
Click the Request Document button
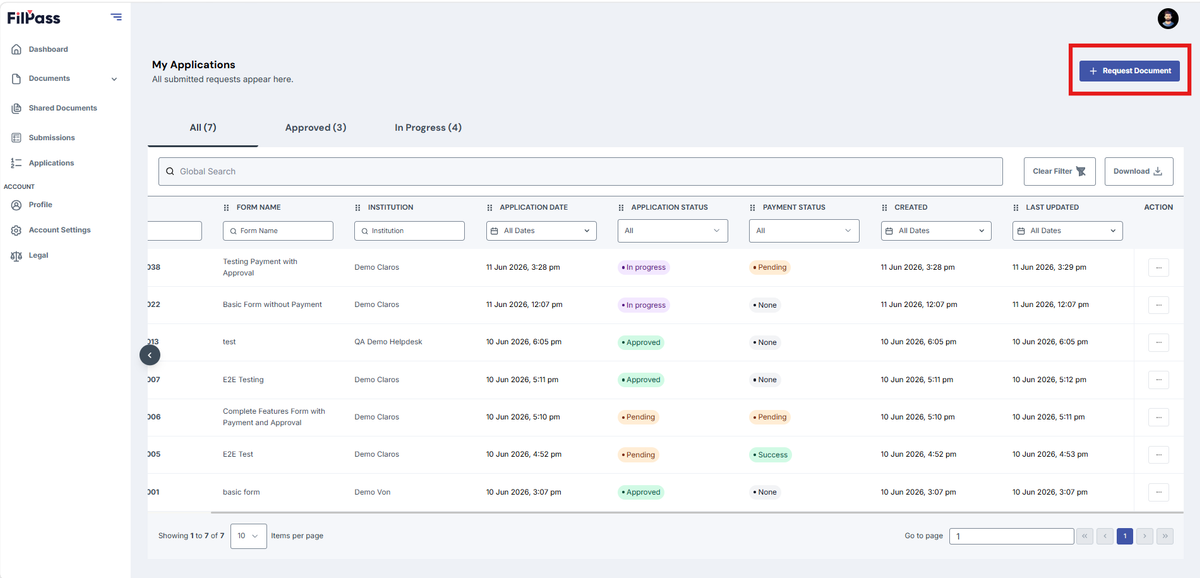click(1129, 71)
